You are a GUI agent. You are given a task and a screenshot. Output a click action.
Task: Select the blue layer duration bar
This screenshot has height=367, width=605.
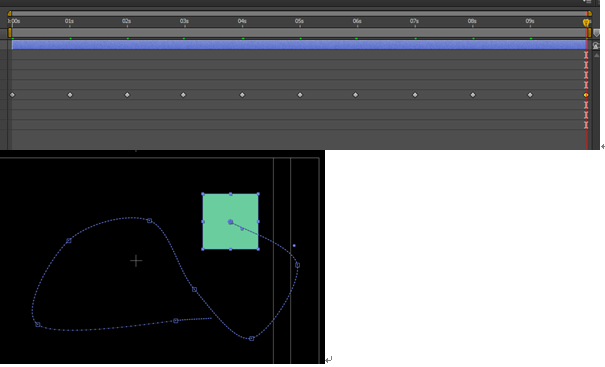(299, 45)
